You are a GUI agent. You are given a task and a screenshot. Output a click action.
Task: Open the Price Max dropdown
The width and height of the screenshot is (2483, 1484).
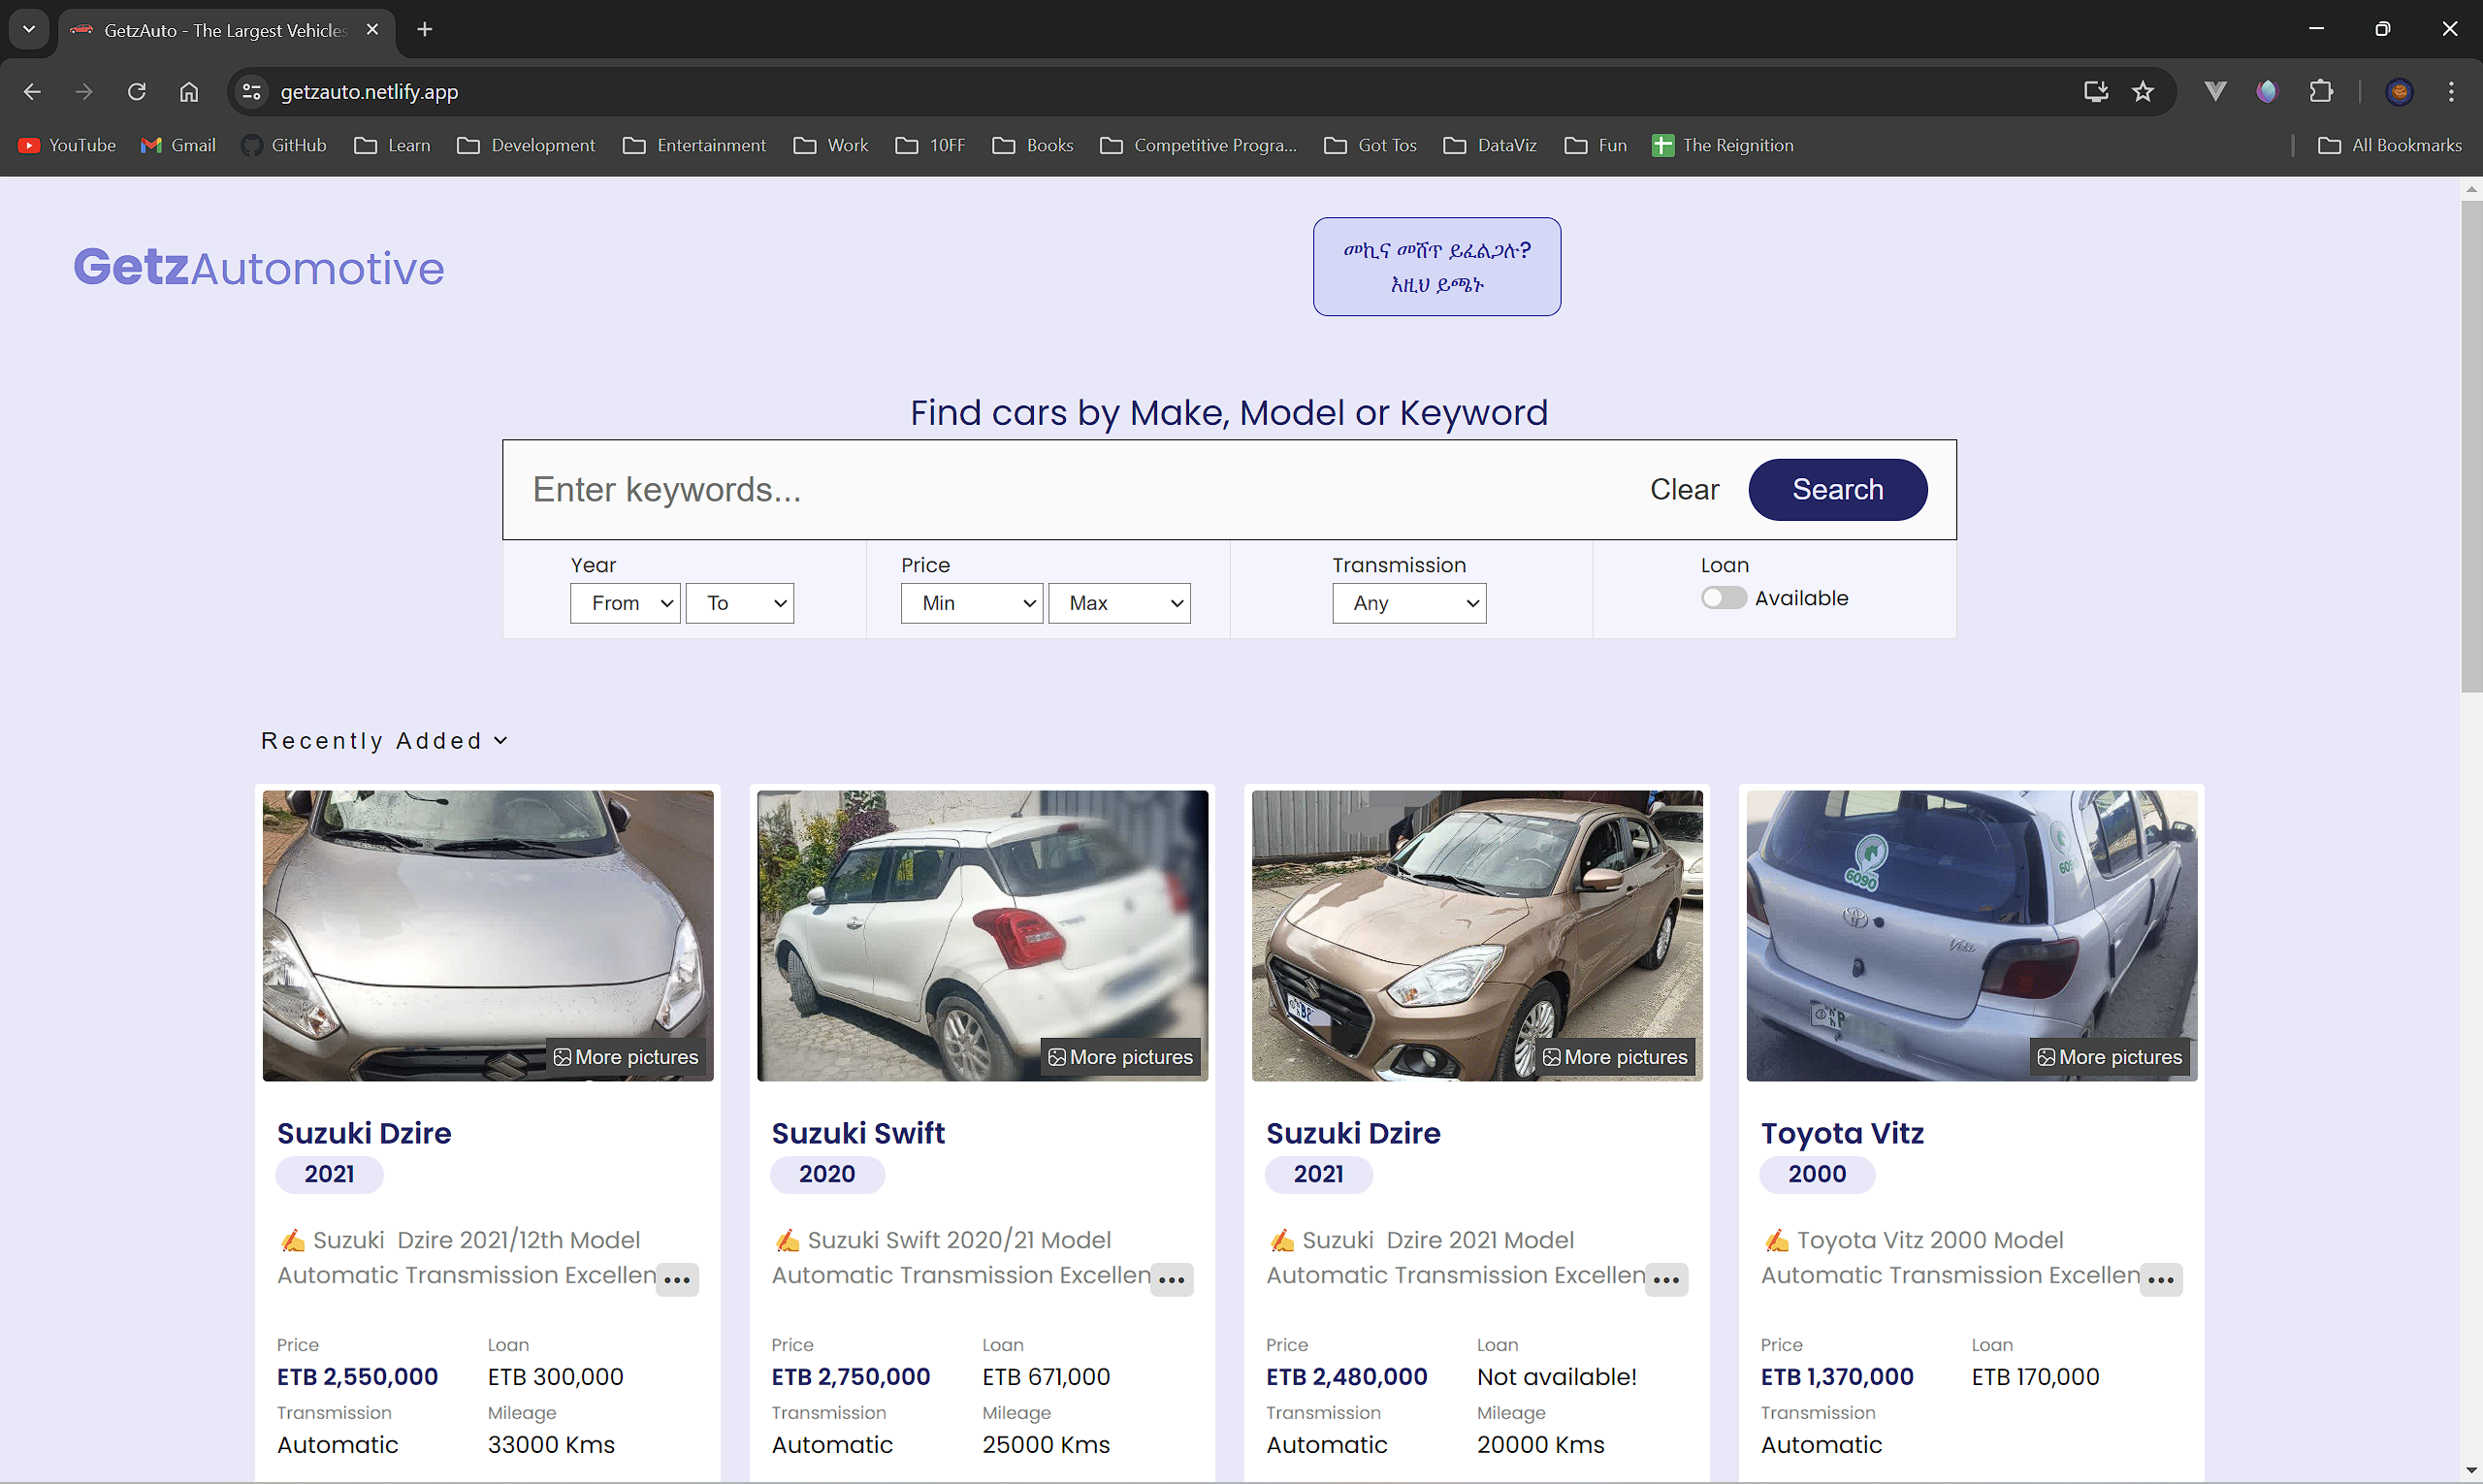pos(1119,604)
